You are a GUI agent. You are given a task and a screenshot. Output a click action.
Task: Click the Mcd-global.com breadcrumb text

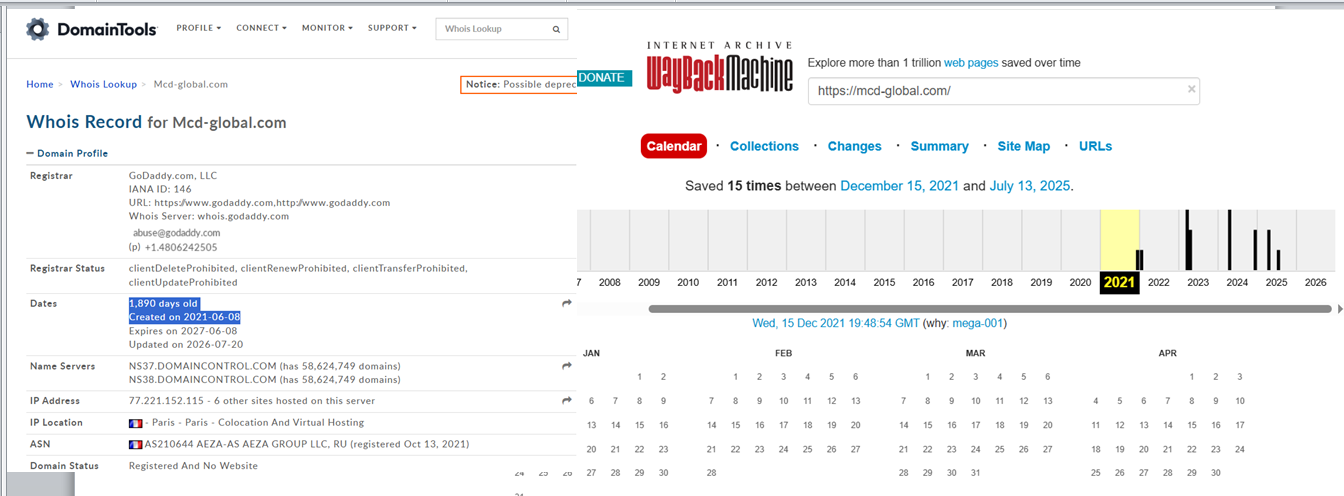[x=190, y=84]
